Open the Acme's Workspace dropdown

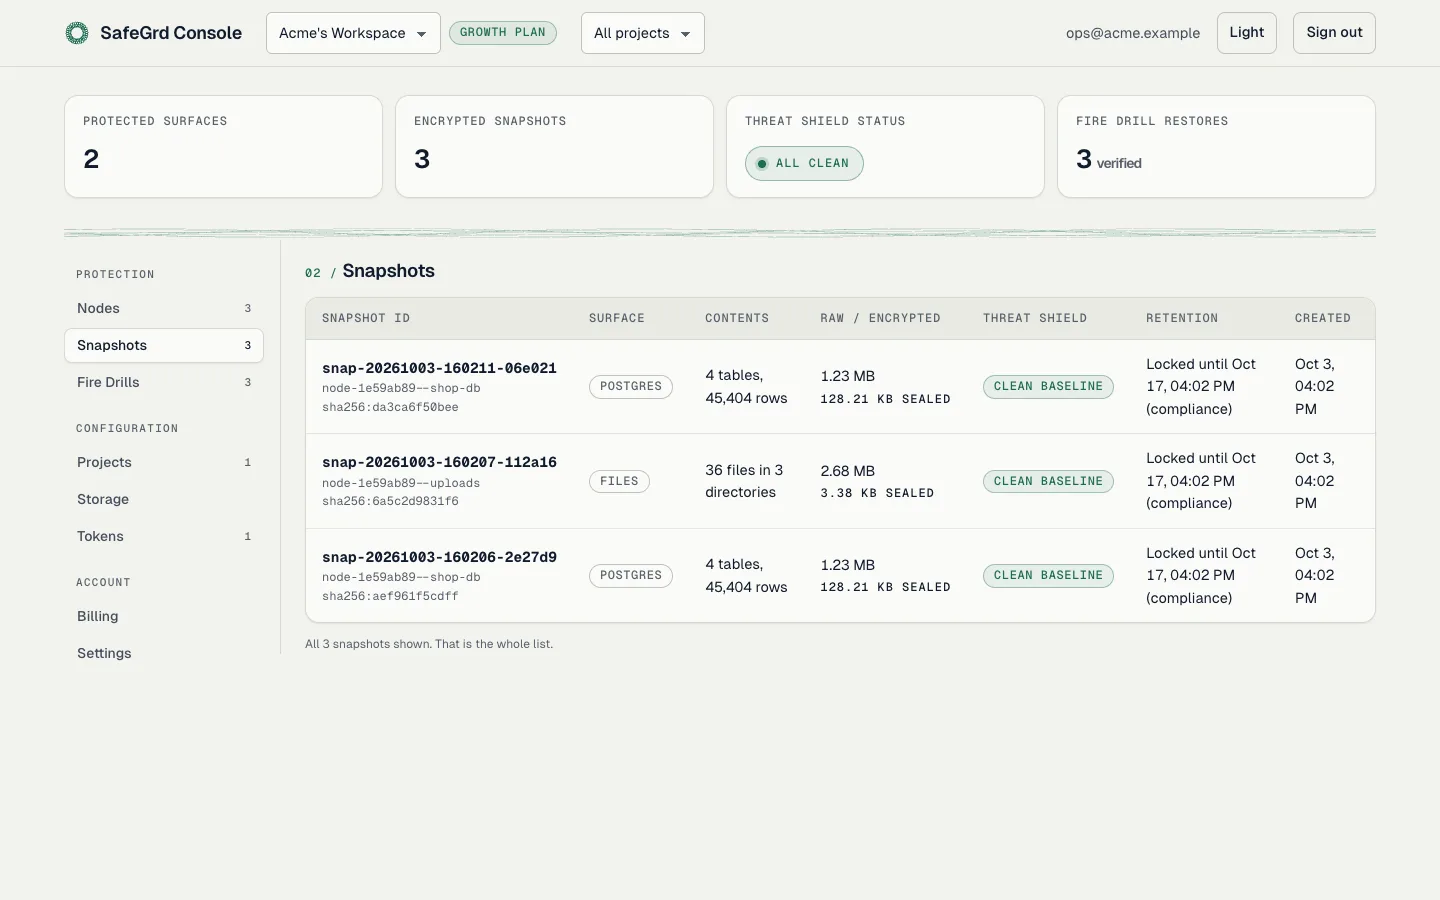coord(353,33)
